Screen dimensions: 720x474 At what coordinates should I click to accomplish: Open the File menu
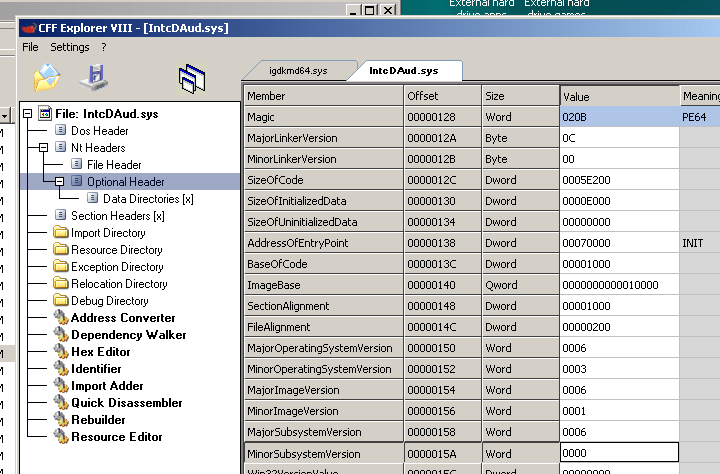click(30, 47)
